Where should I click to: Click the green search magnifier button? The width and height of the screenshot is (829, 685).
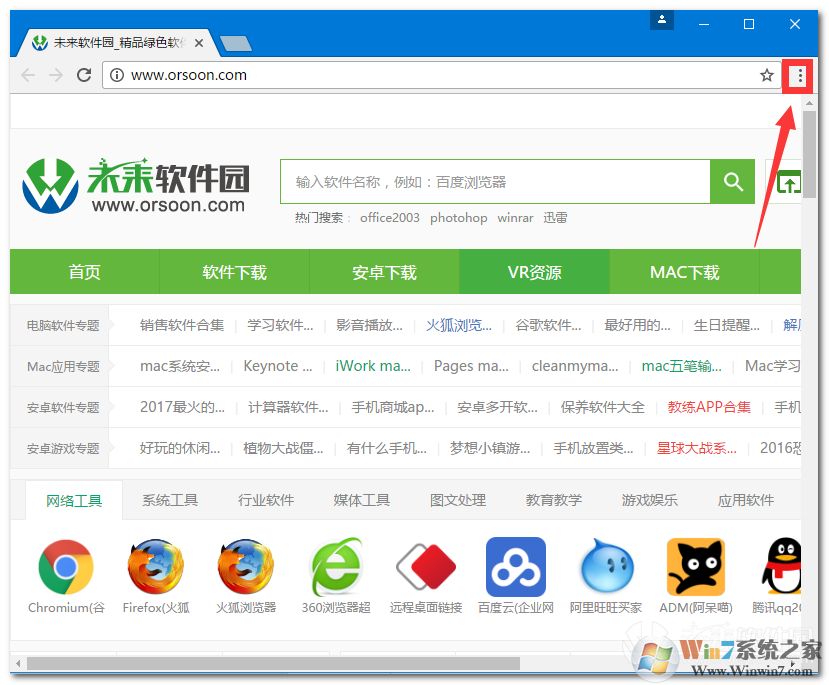pyautogui.click(x=732, y=182)
